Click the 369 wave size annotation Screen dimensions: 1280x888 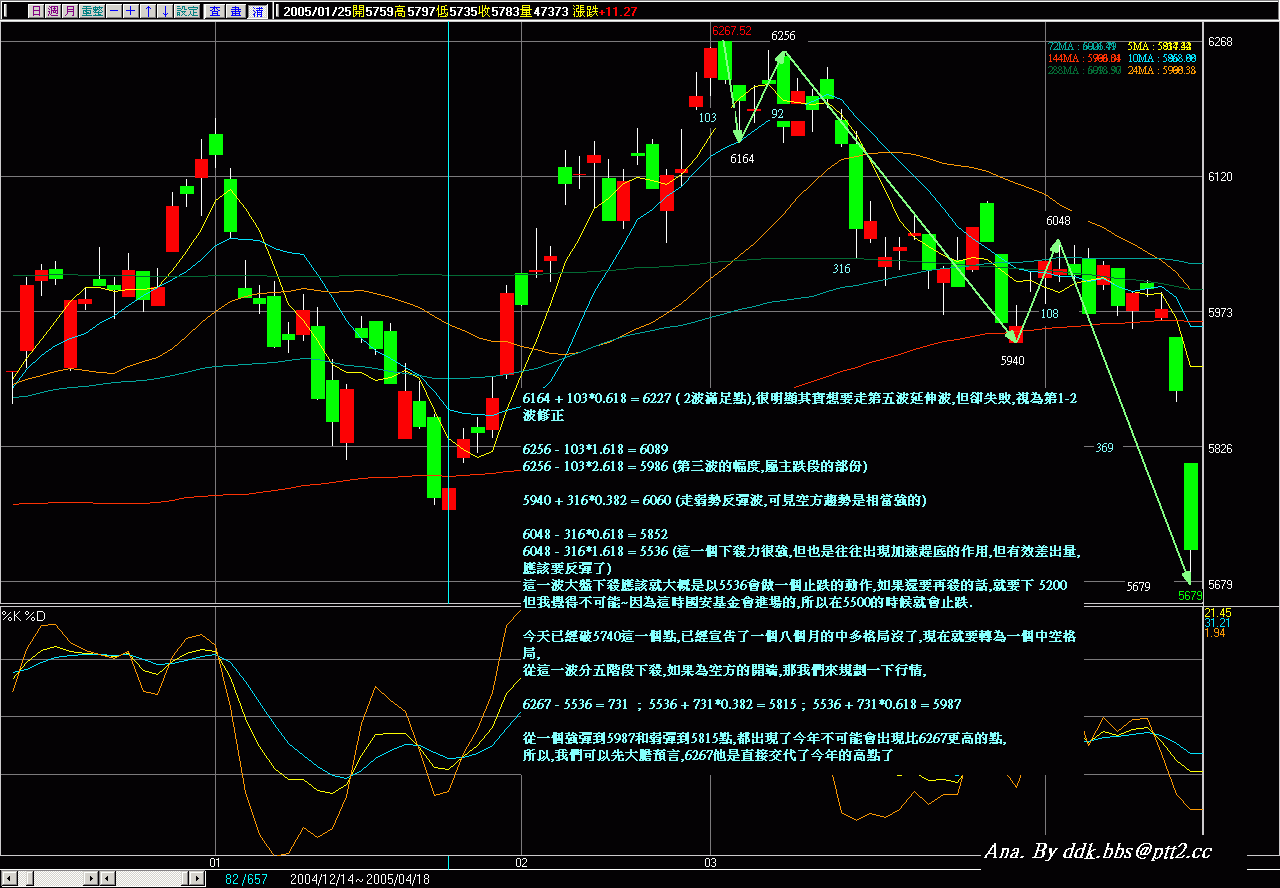coord(1105,447)
